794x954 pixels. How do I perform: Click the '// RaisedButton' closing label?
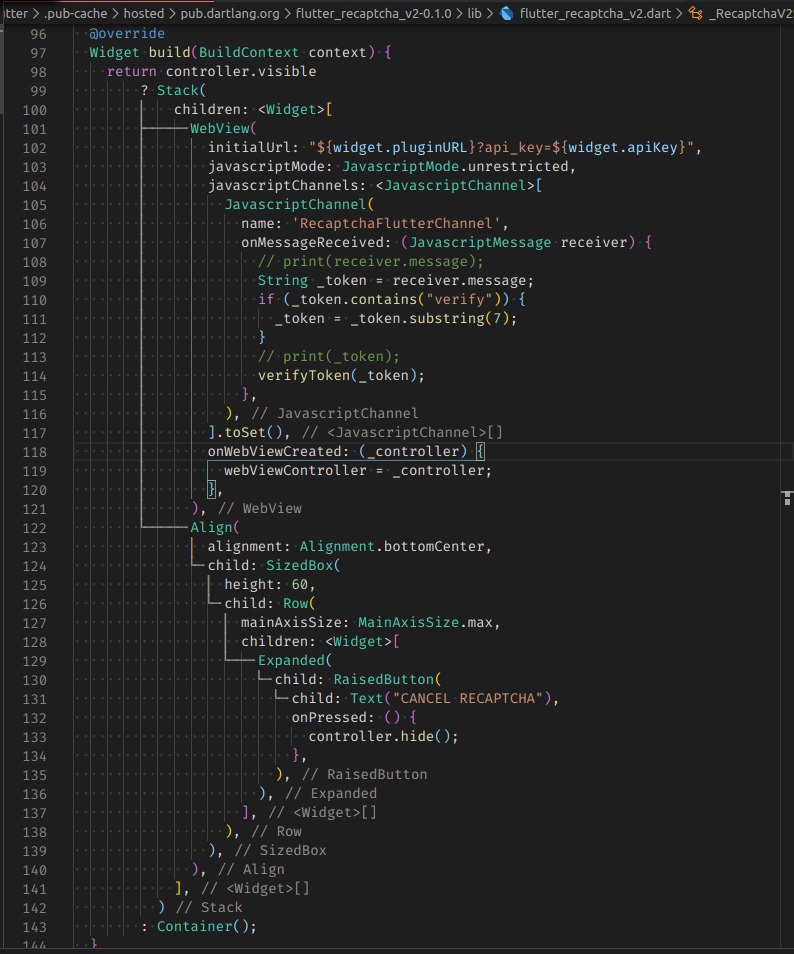tap(365, 775)
